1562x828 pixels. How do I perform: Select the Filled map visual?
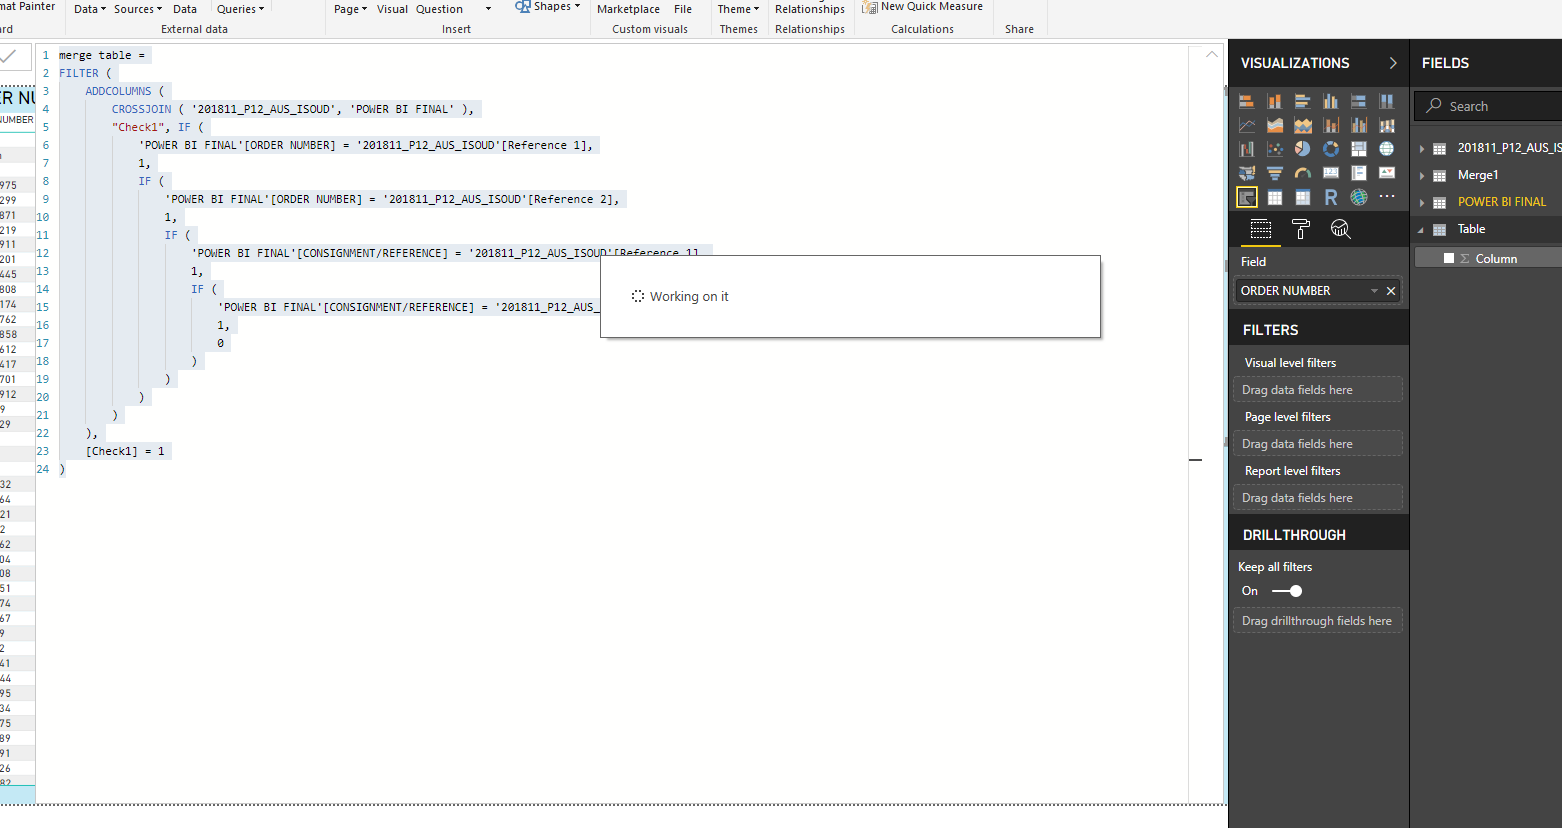[x=1247, y=173]
